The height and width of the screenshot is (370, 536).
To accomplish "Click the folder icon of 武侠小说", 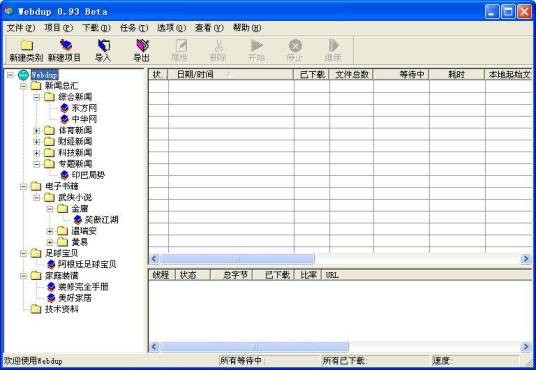I will coord(49,197).
